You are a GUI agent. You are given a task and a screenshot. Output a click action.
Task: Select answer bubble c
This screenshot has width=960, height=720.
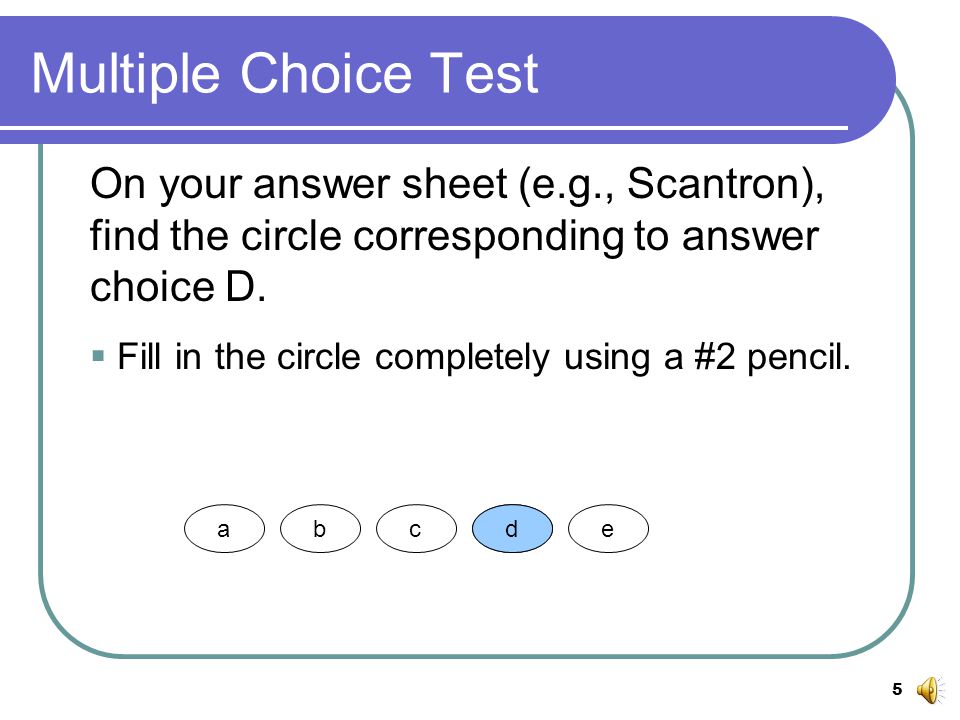coord(416,529)
